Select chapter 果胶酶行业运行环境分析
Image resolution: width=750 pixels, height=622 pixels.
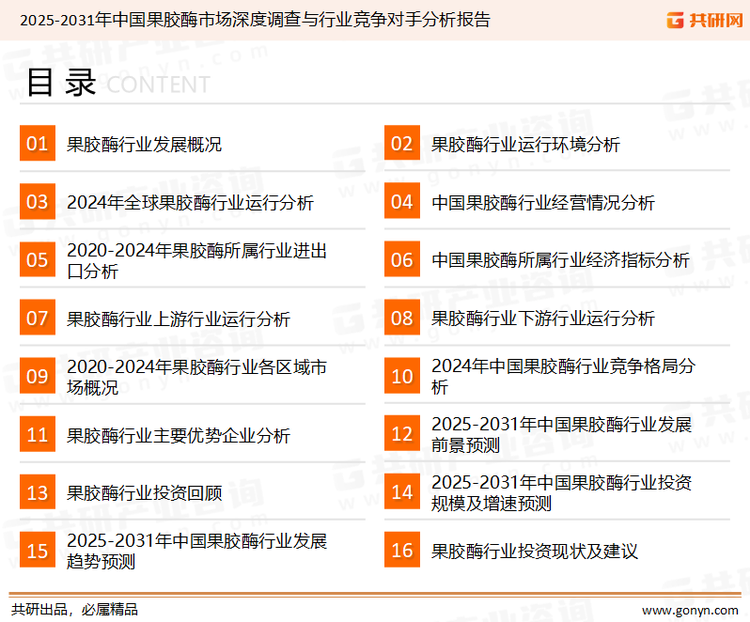pyautogui.click(x=526, y=144)
